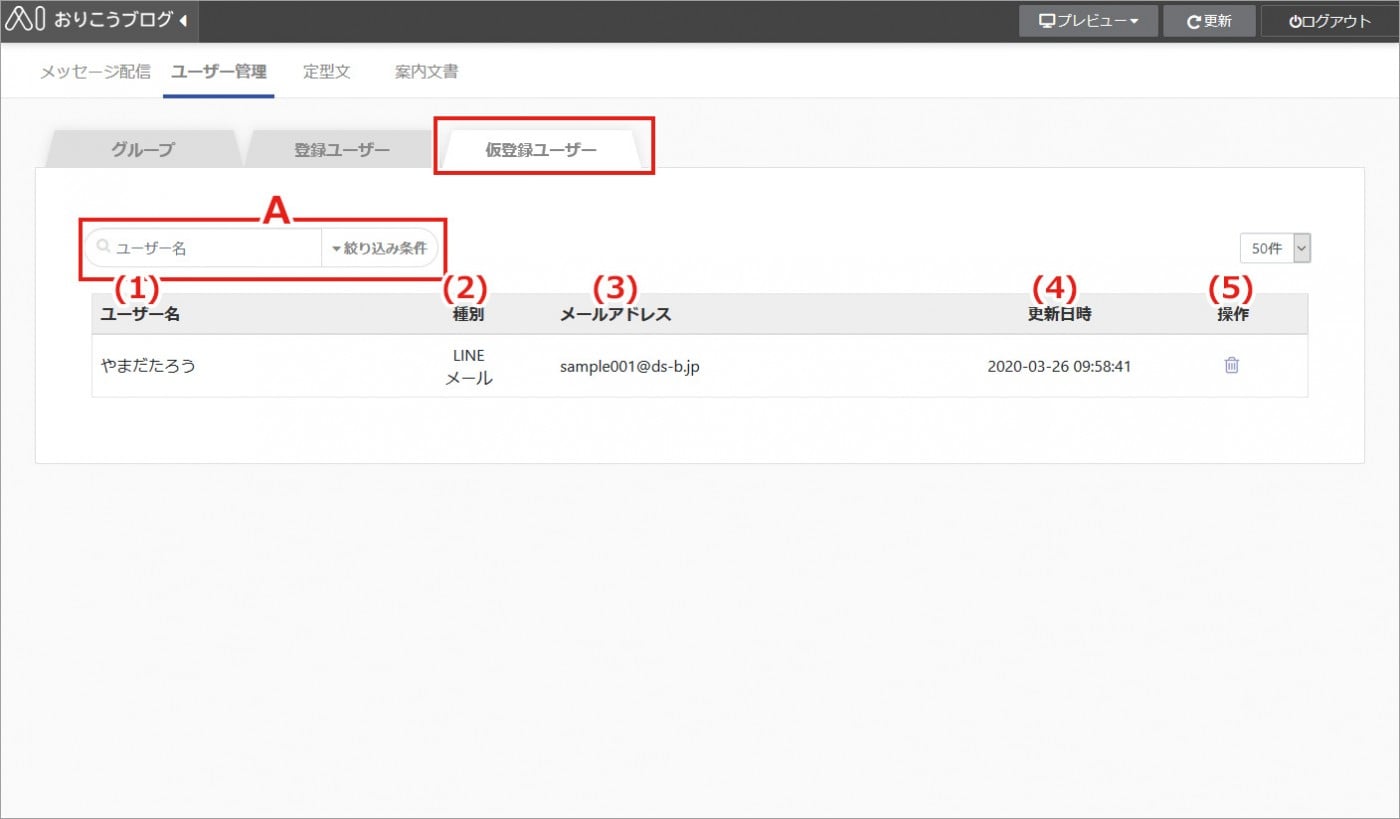Screen dimensions: 1400x819
Task: Collapse sidebar via arrow beside おりこうブログ
Action: tap(183, 21)
